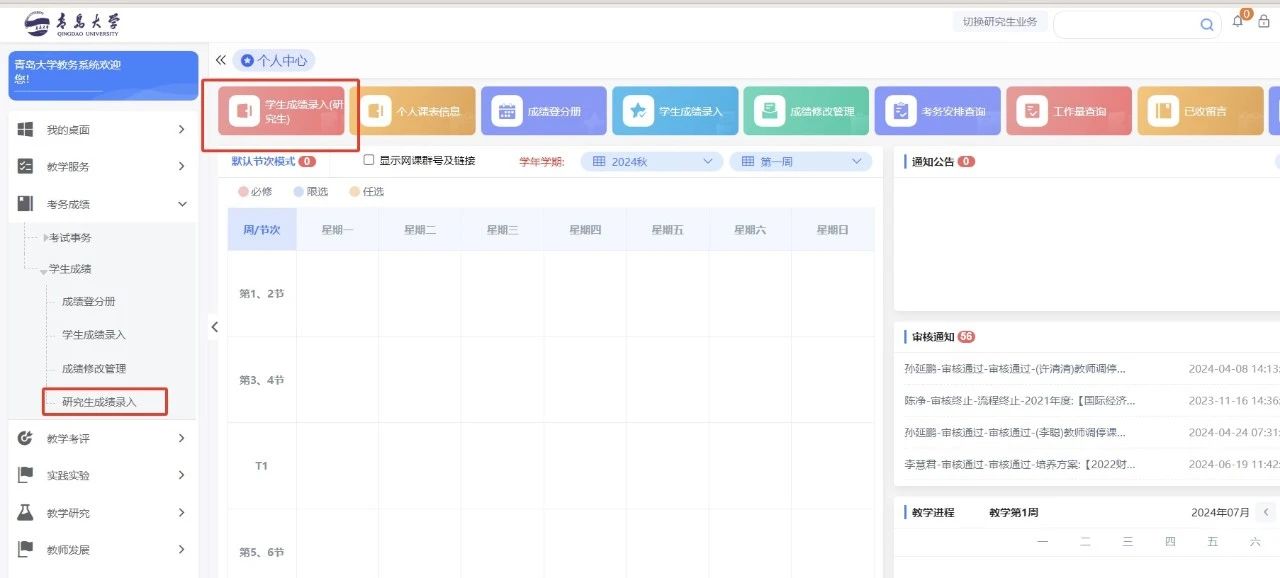Enable 显示网课群号及链接 checkbox

[369, 160]
